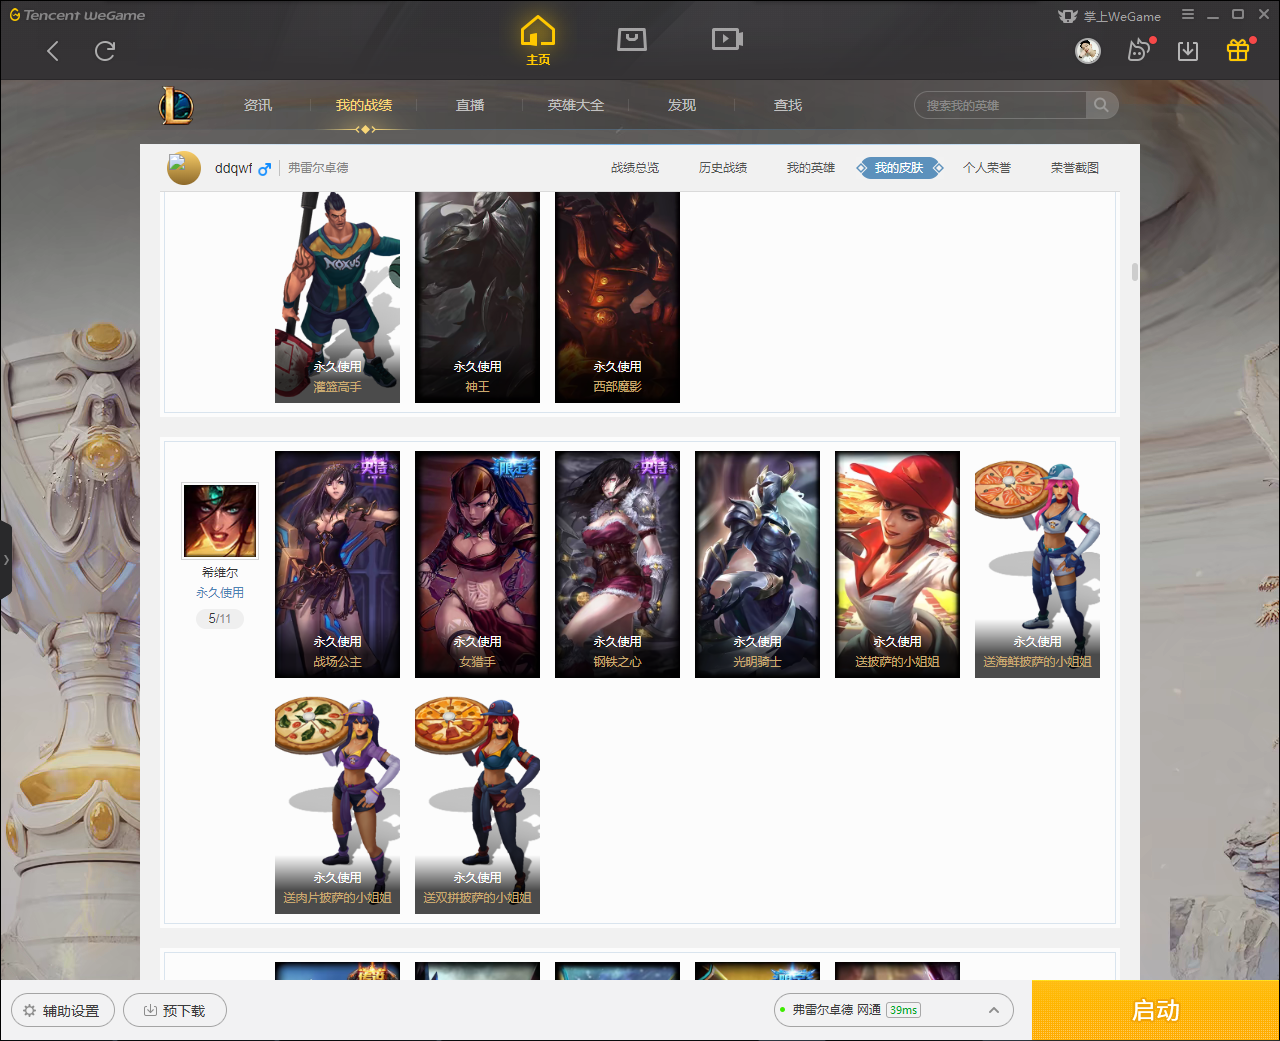
Task: Click the hero search input field
Action: click(1000, 105)
